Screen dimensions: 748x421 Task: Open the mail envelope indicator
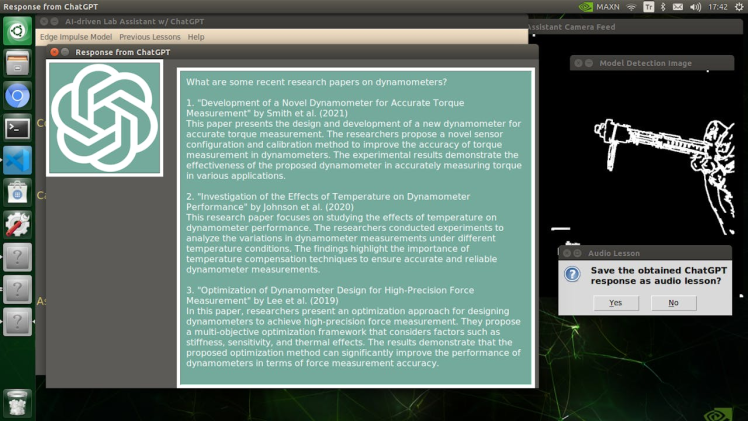(678, 7)
